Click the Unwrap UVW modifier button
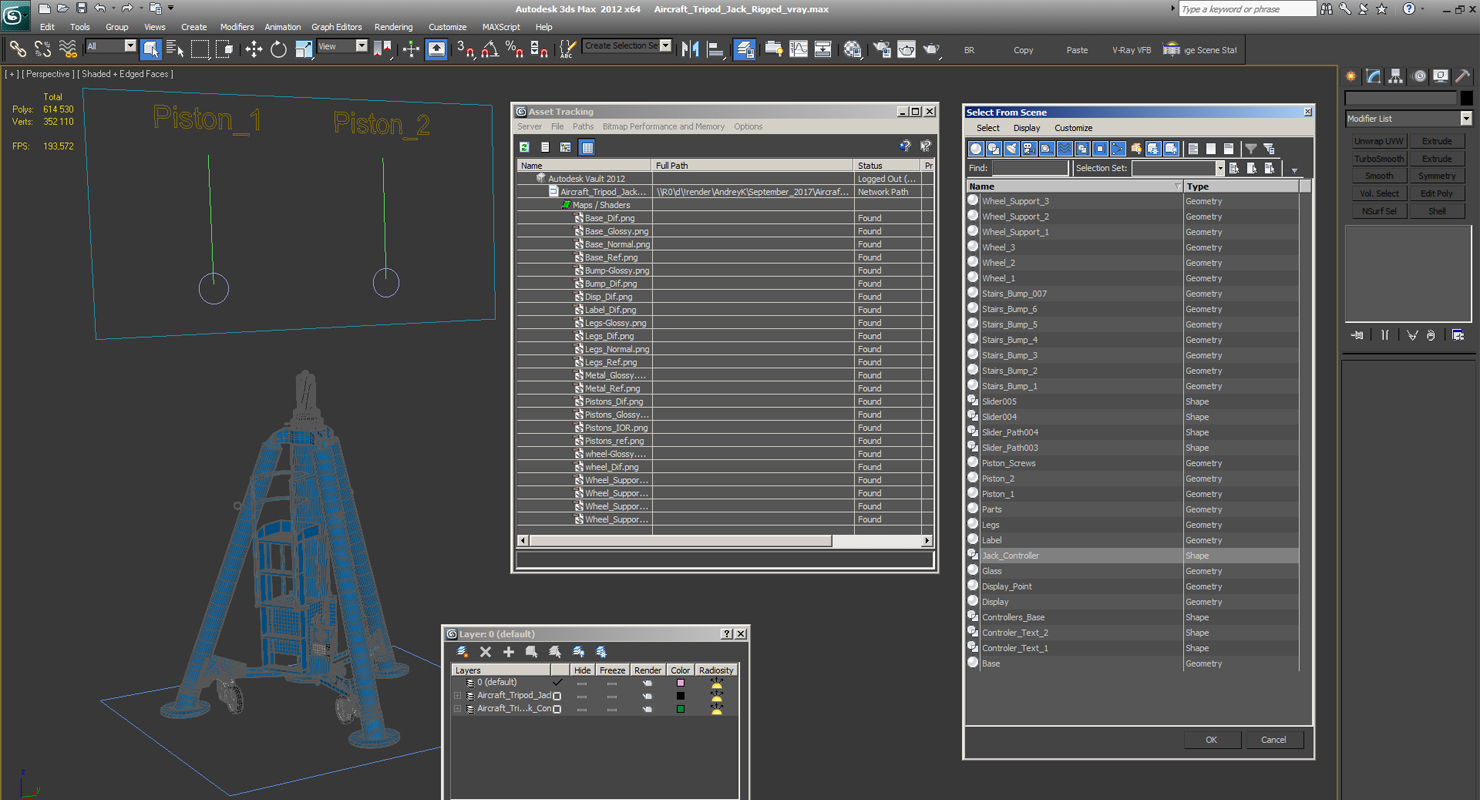This screenshot has height=800, width=1480. (x=1379, y=141)
